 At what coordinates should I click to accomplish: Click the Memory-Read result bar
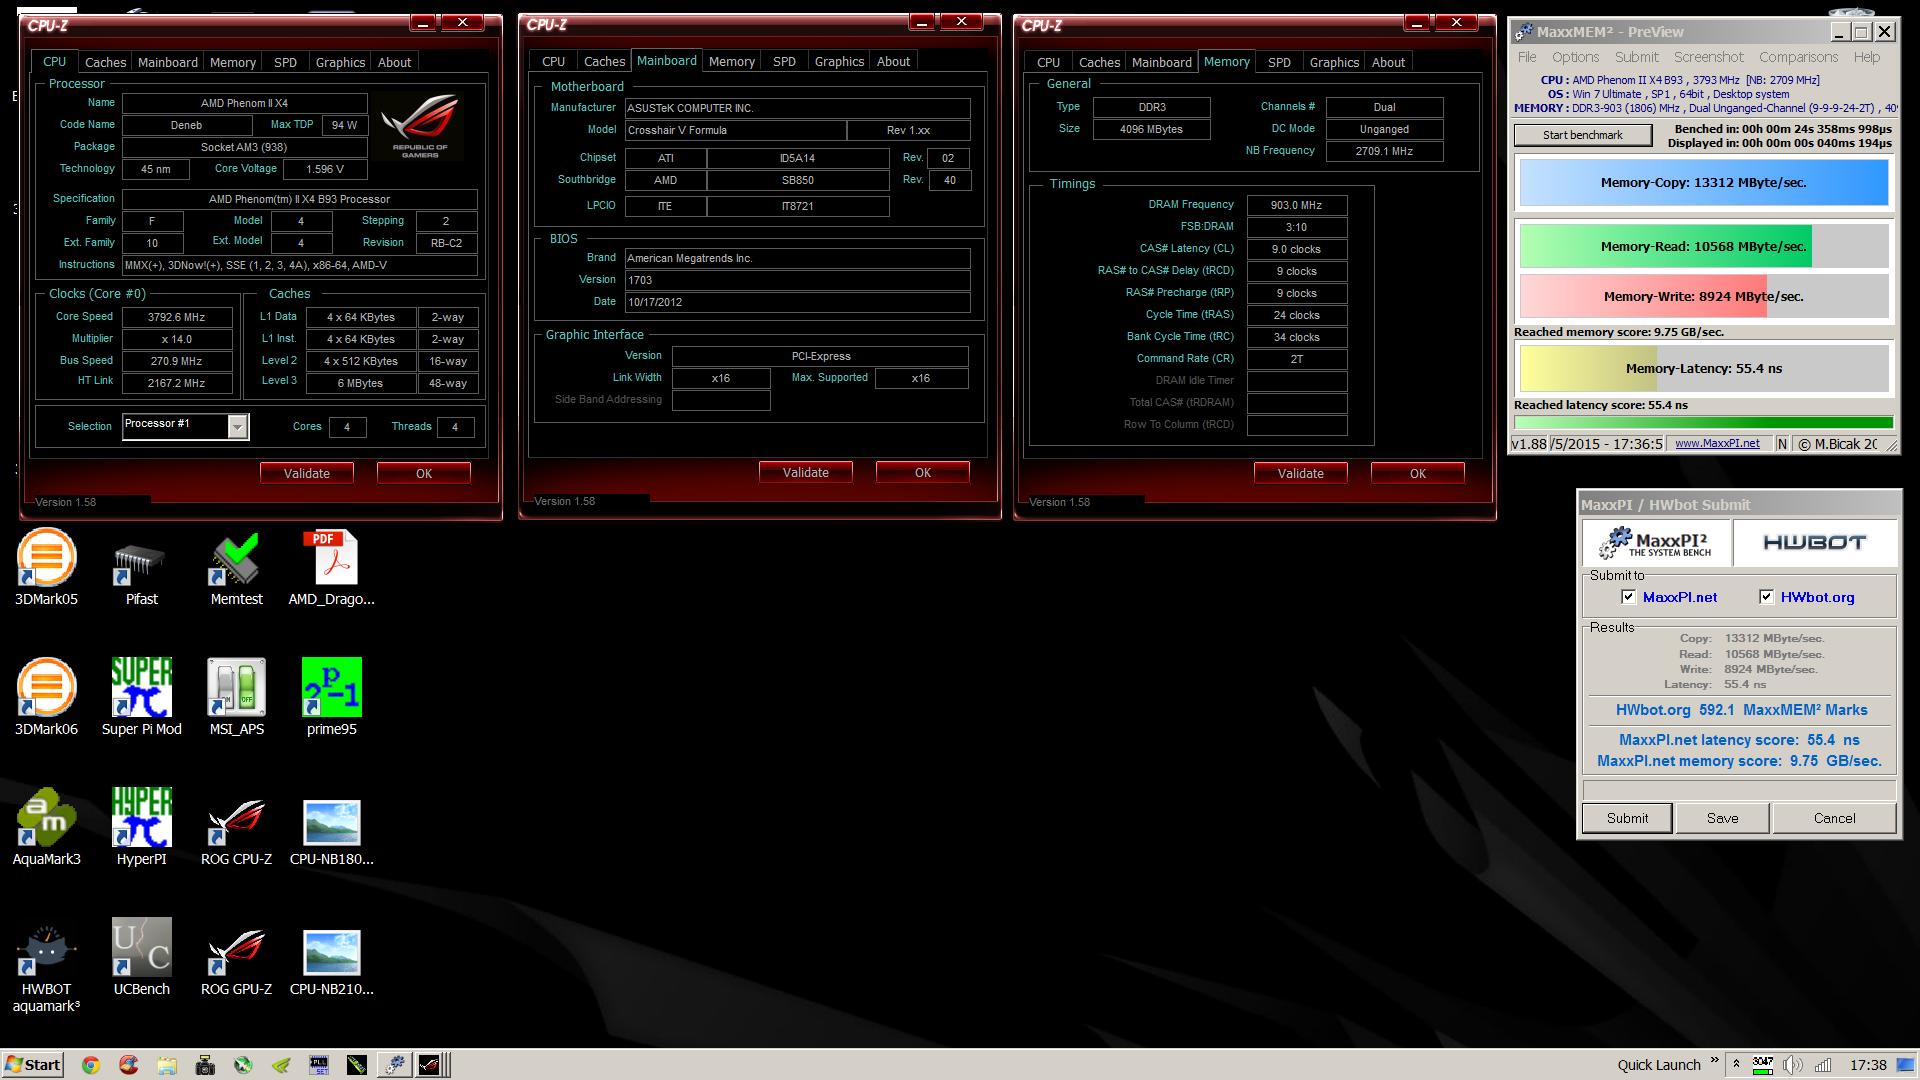[x=1704, y=246]
